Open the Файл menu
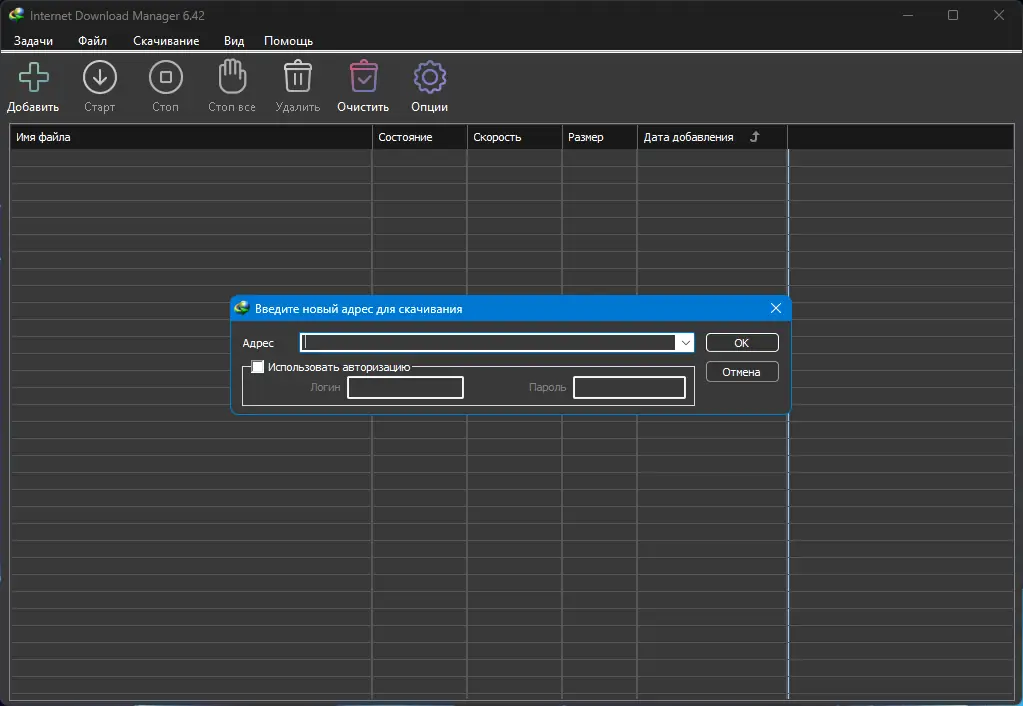The width and height of the screenshot is (1023, 706). coord(93,40)
